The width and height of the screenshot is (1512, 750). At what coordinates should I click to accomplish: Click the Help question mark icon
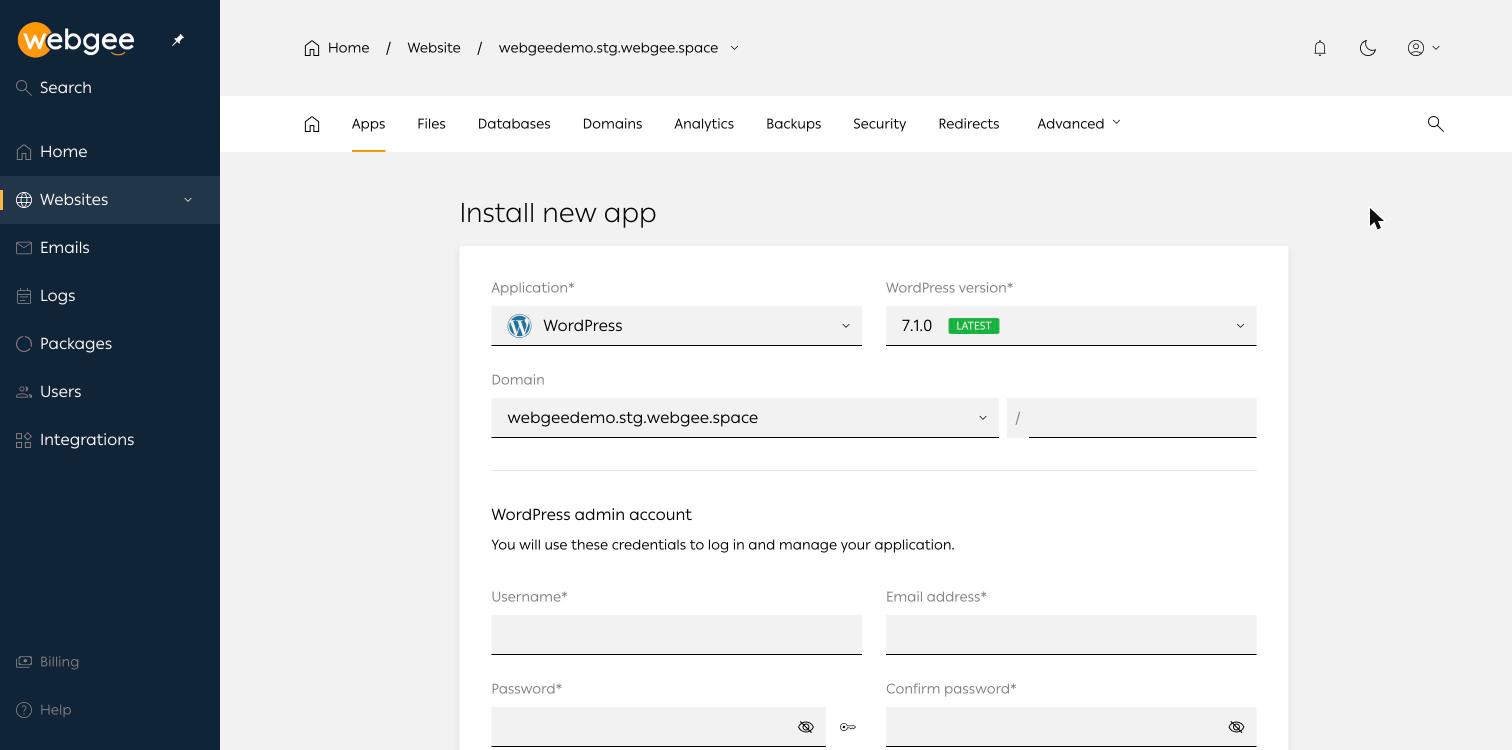point(24,710)
